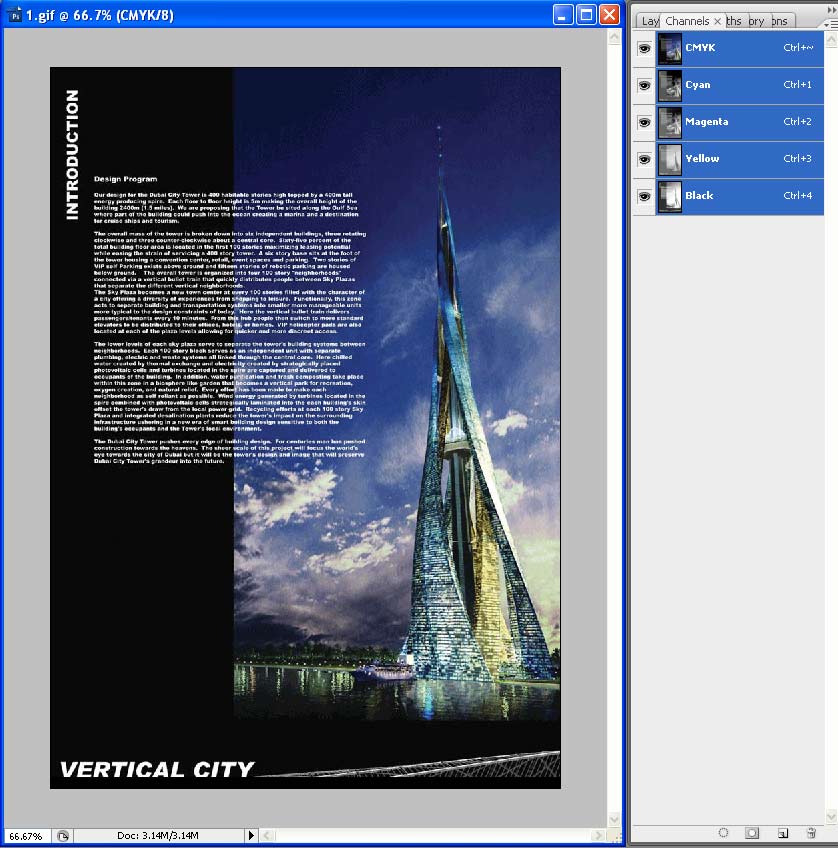Select the CMYK composite channel thumbnail
Screen dimensions: 838x848
pos(670,49)
